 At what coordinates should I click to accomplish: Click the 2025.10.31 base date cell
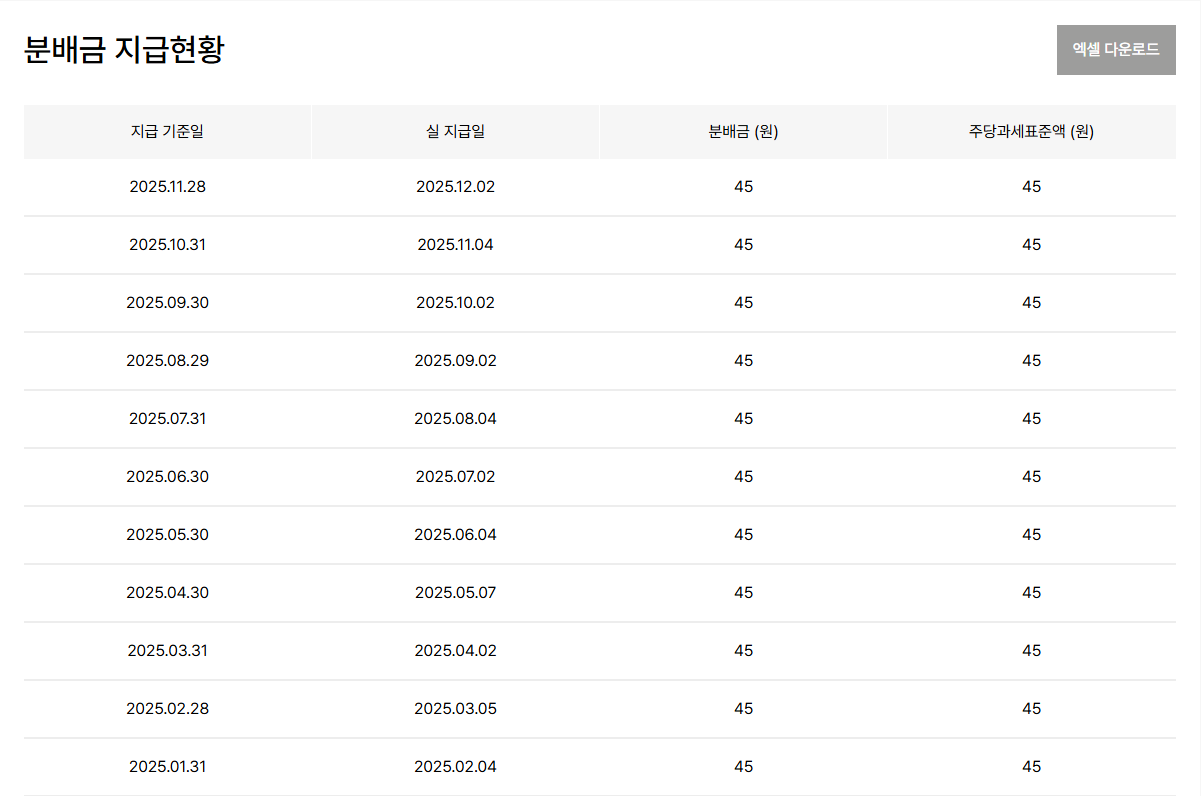(x=167, y=245)
